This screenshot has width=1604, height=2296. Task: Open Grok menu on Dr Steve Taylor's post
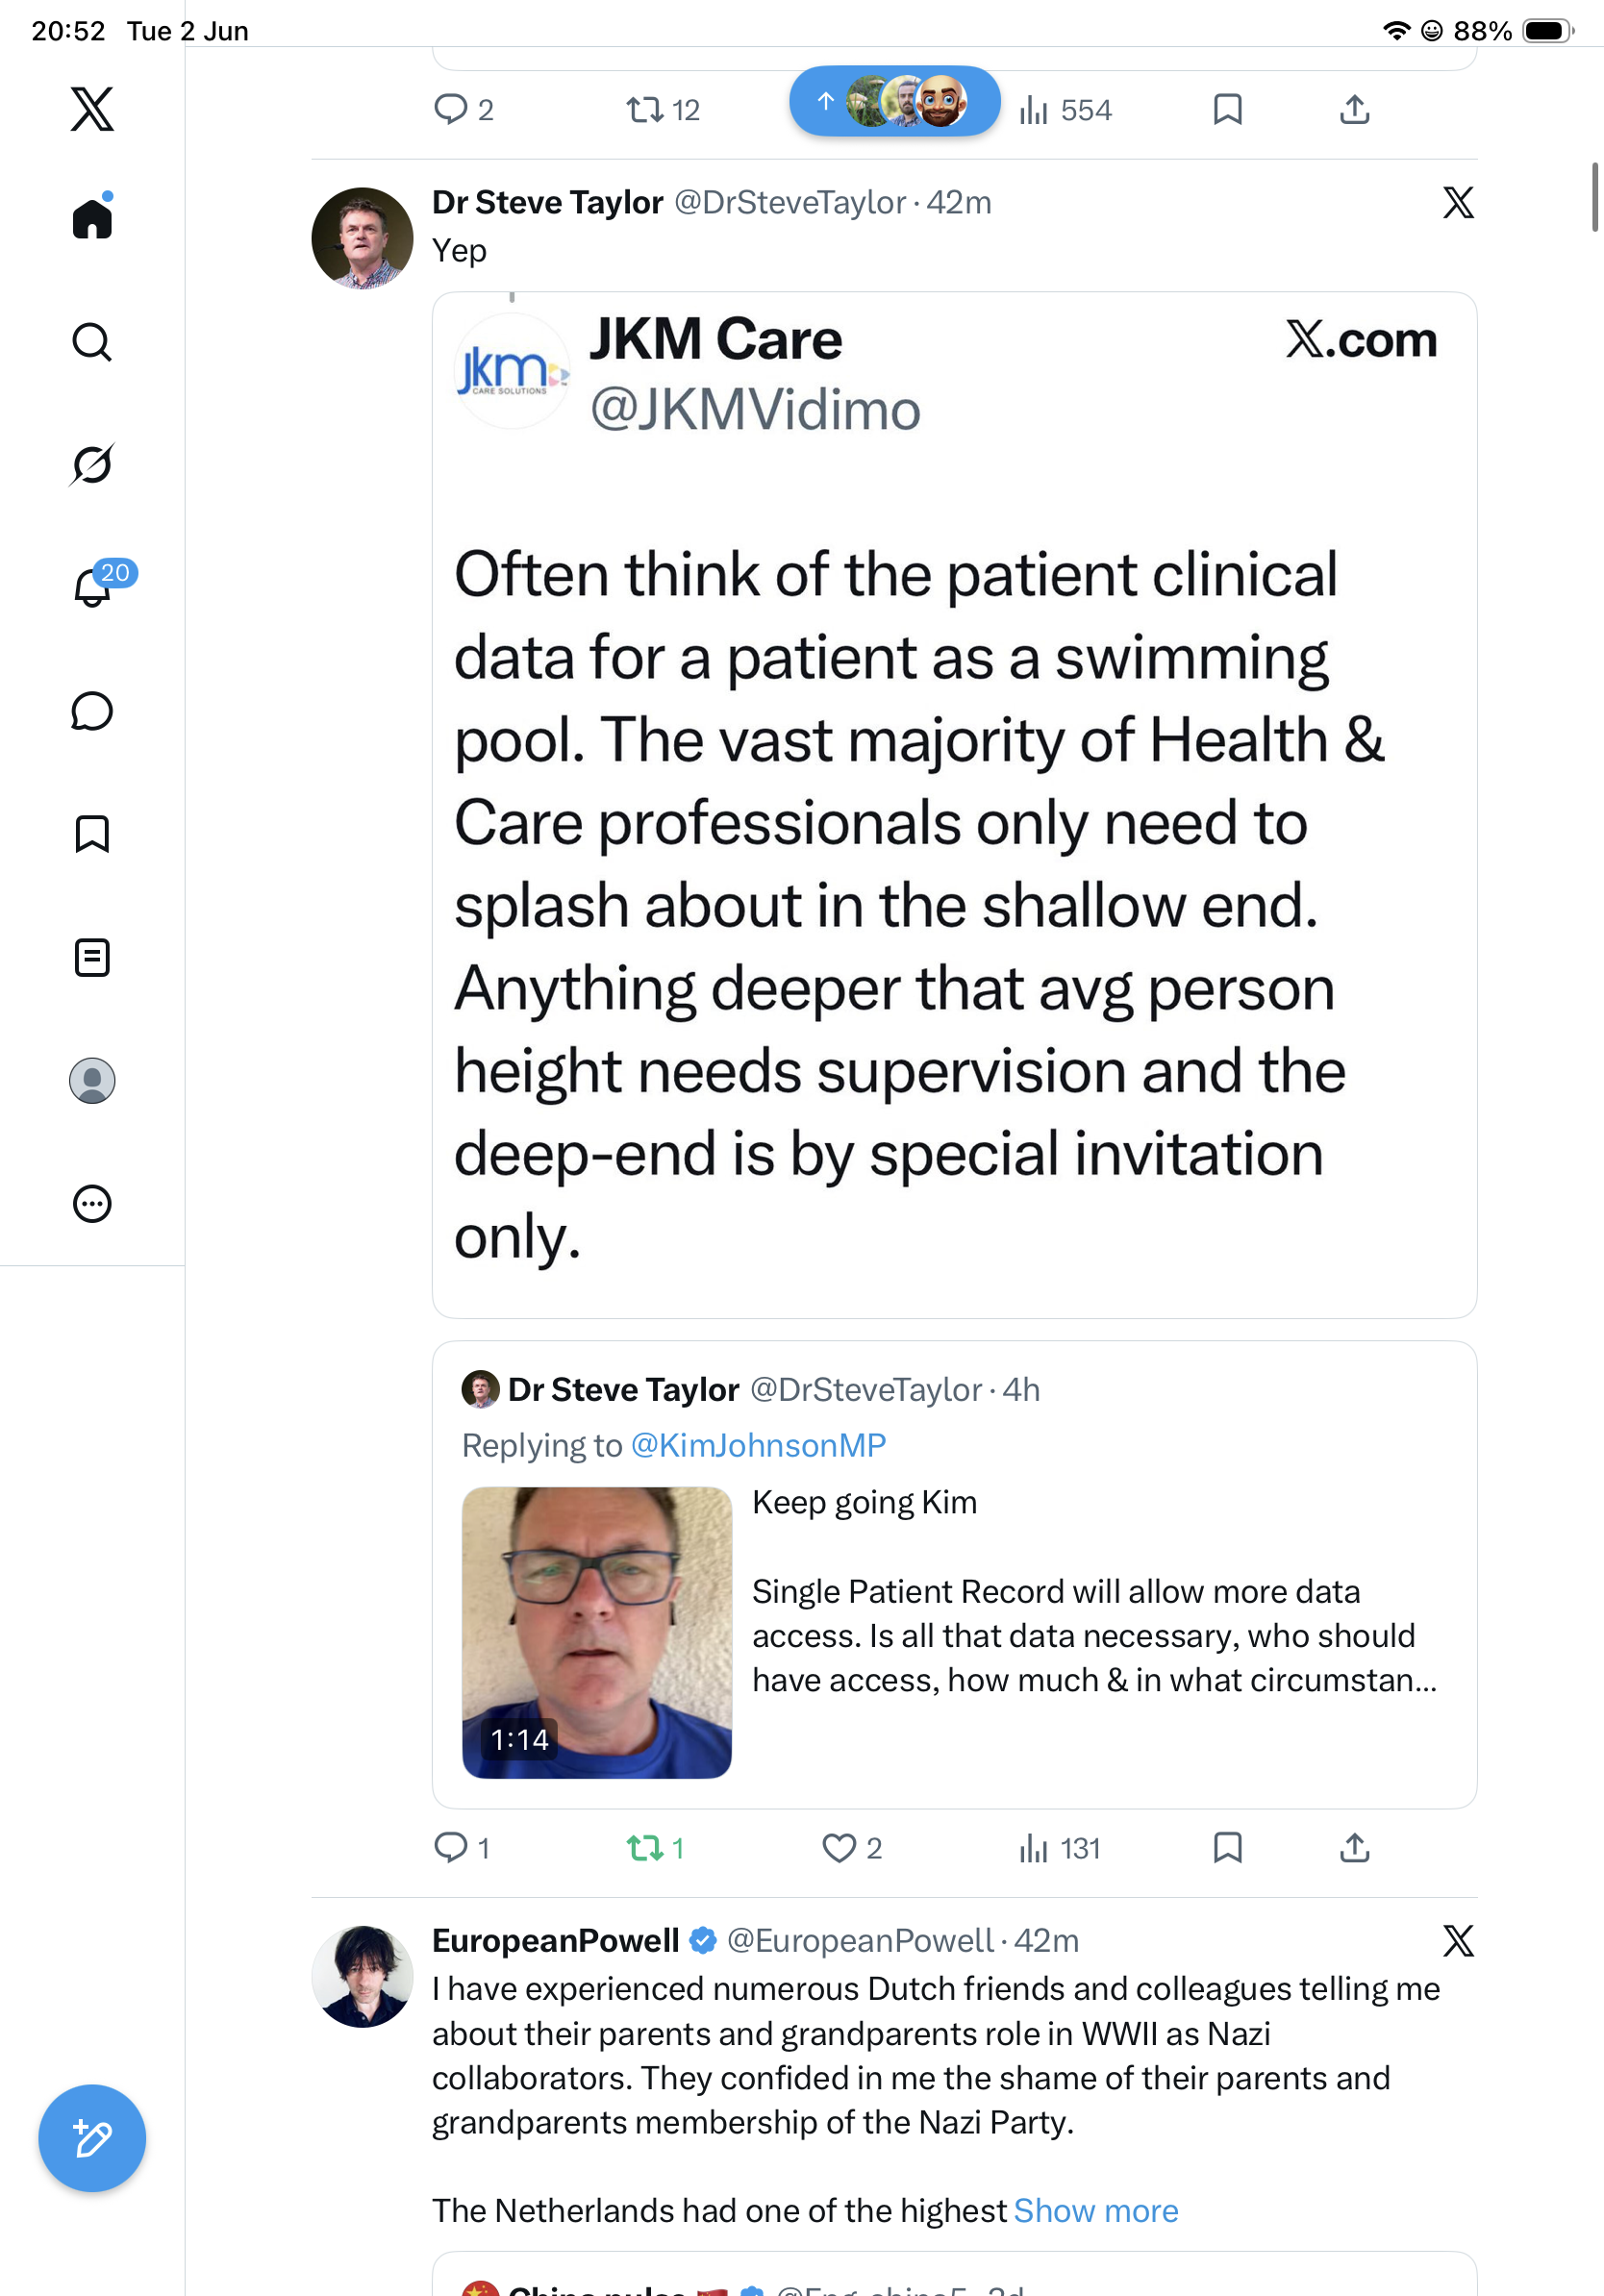[1458, 203]
